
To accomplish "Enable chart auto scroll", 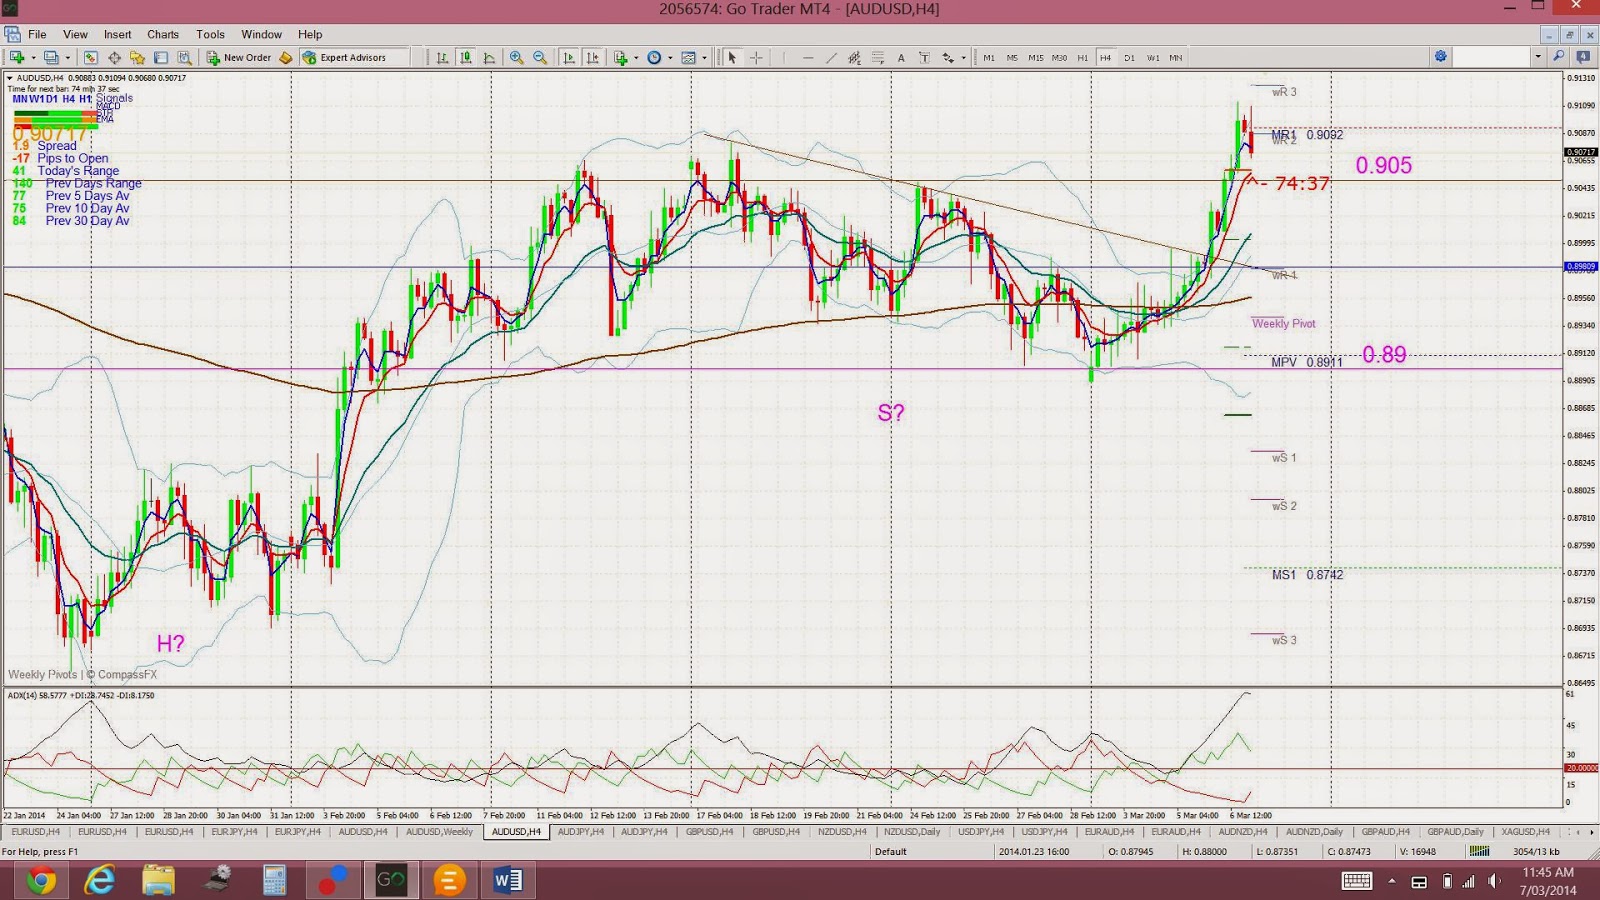I will point(569,58).
